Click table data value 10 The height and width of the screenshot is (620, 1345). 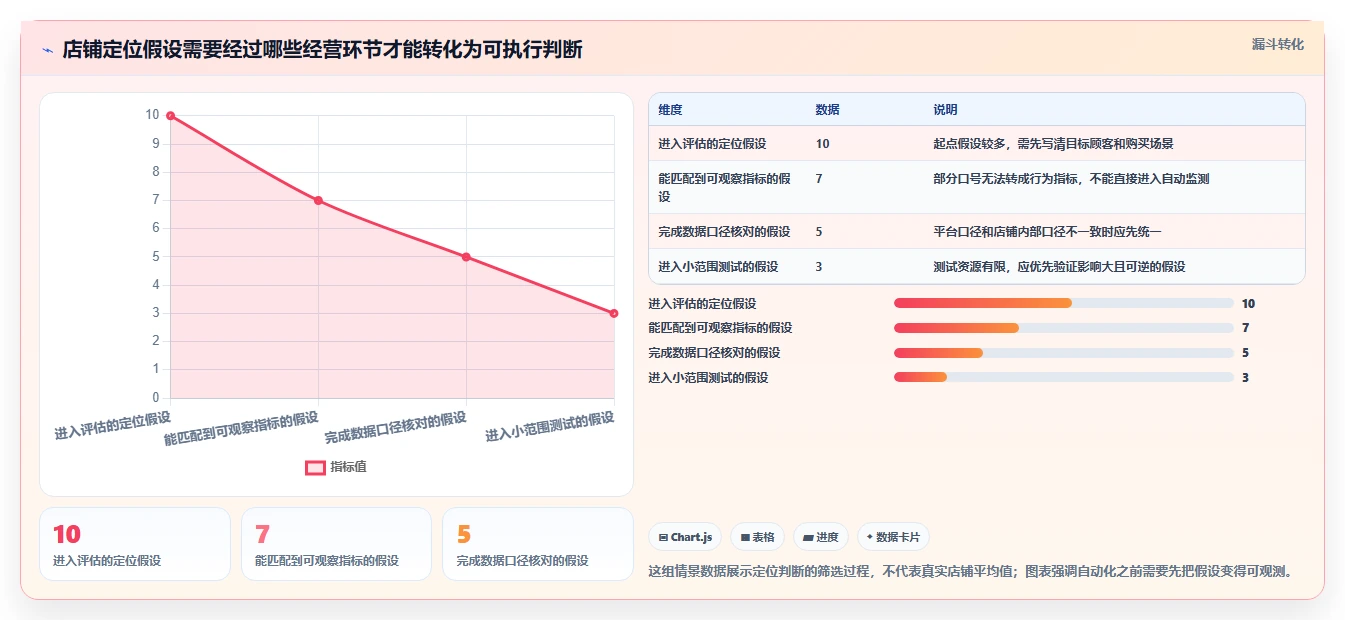822,144
